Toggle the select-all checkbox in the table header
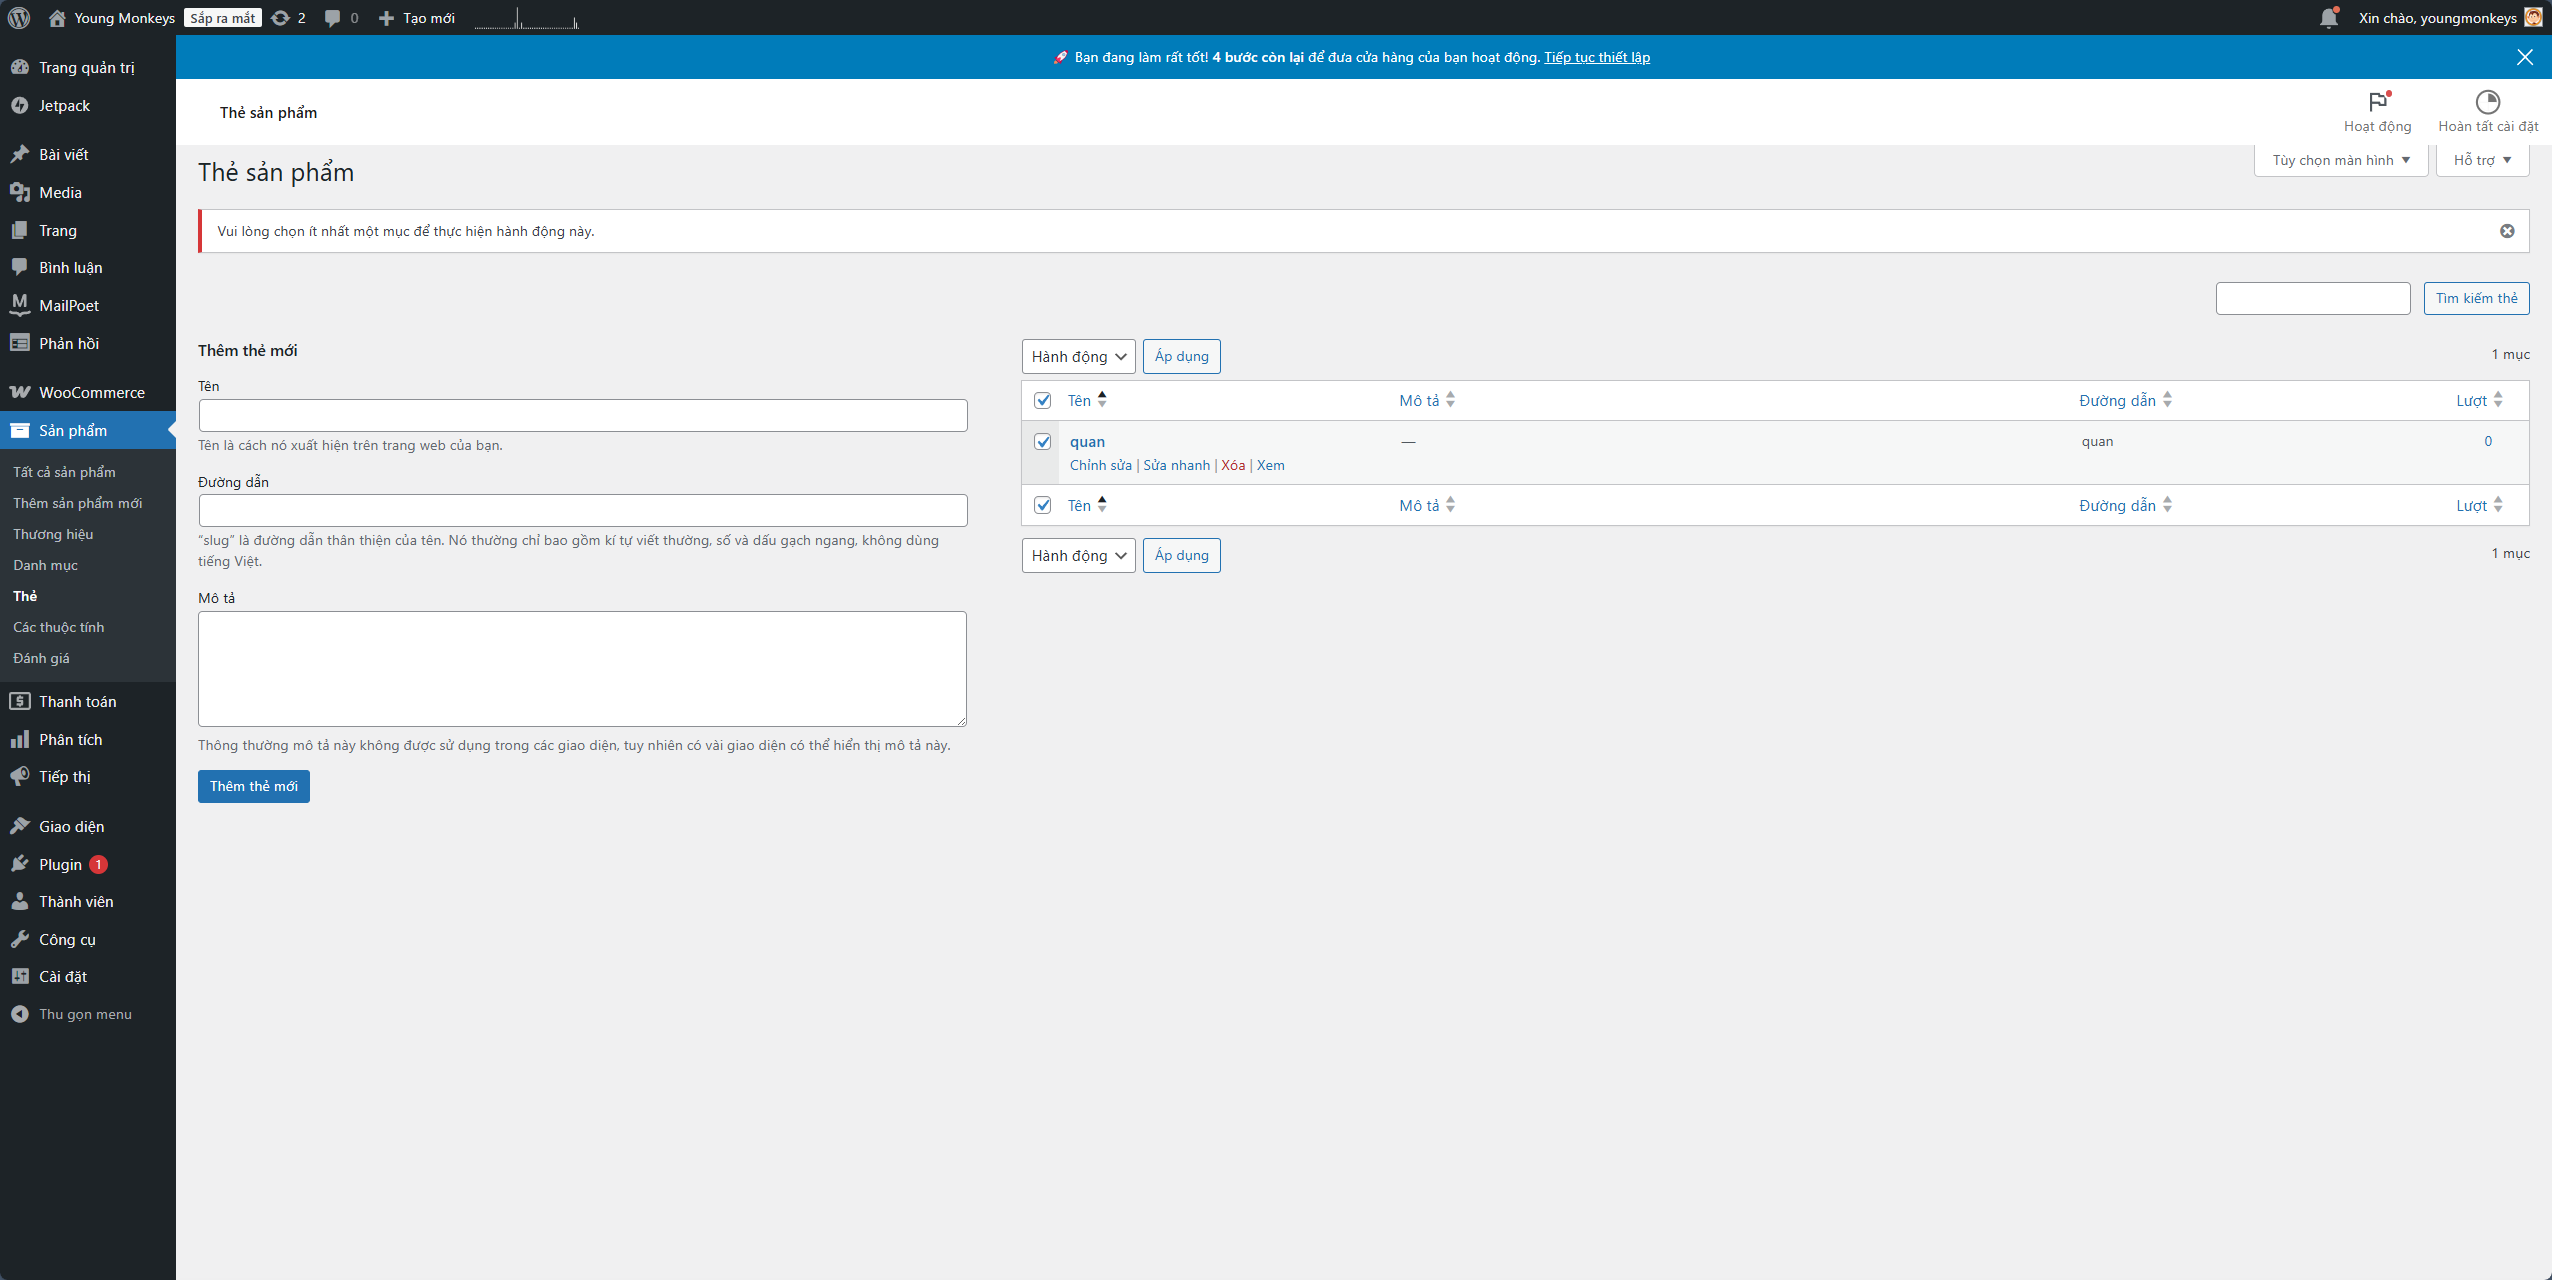 click(x=1043, y=400)
